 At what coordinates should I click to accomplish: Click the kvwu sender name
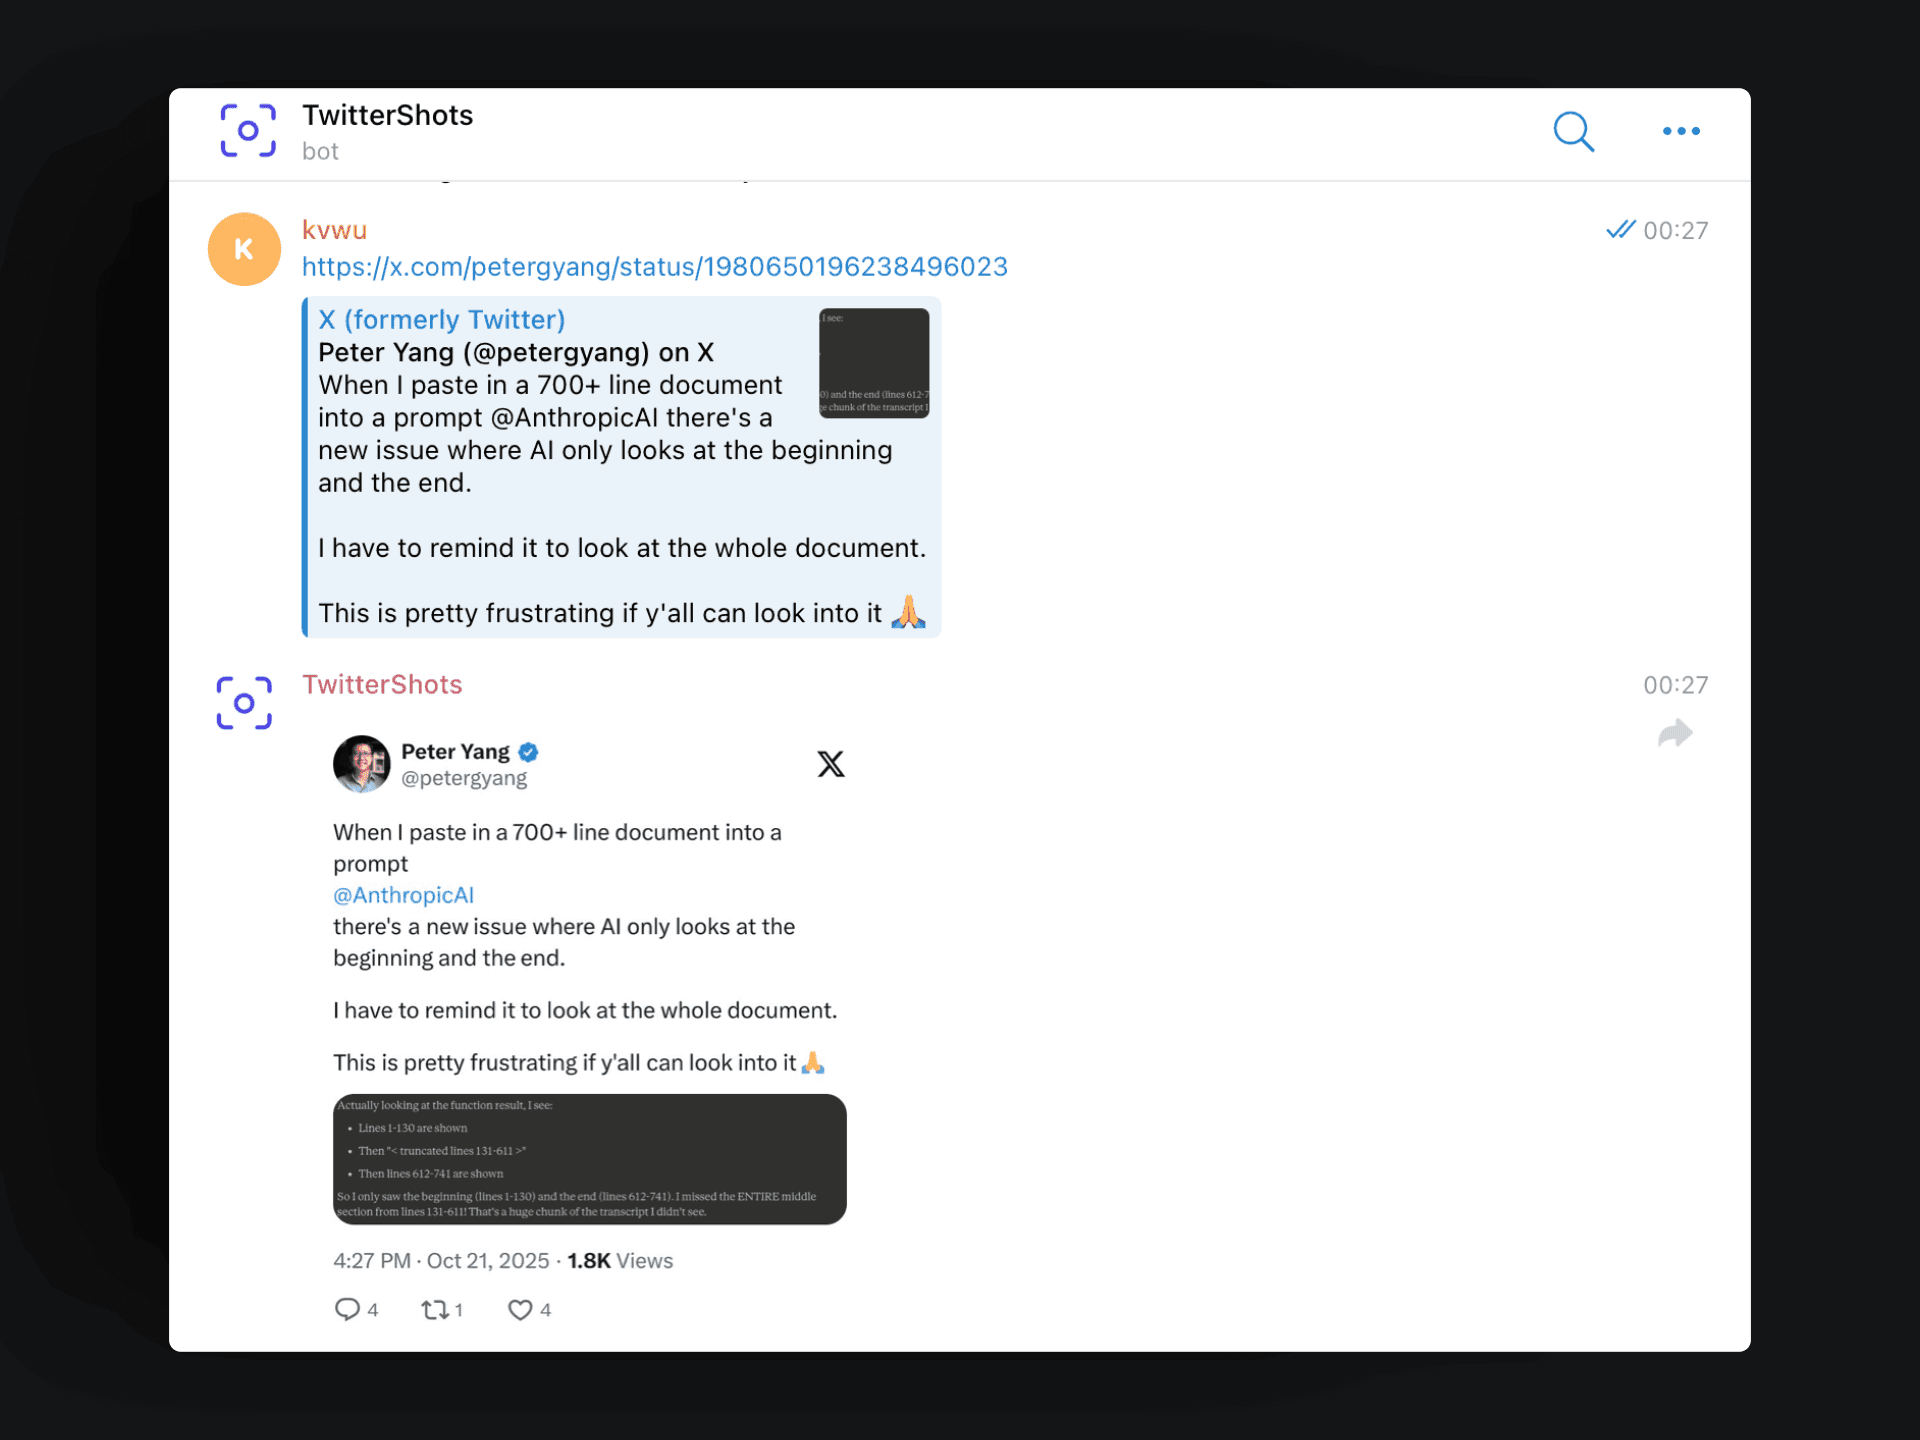pos(334,229)
